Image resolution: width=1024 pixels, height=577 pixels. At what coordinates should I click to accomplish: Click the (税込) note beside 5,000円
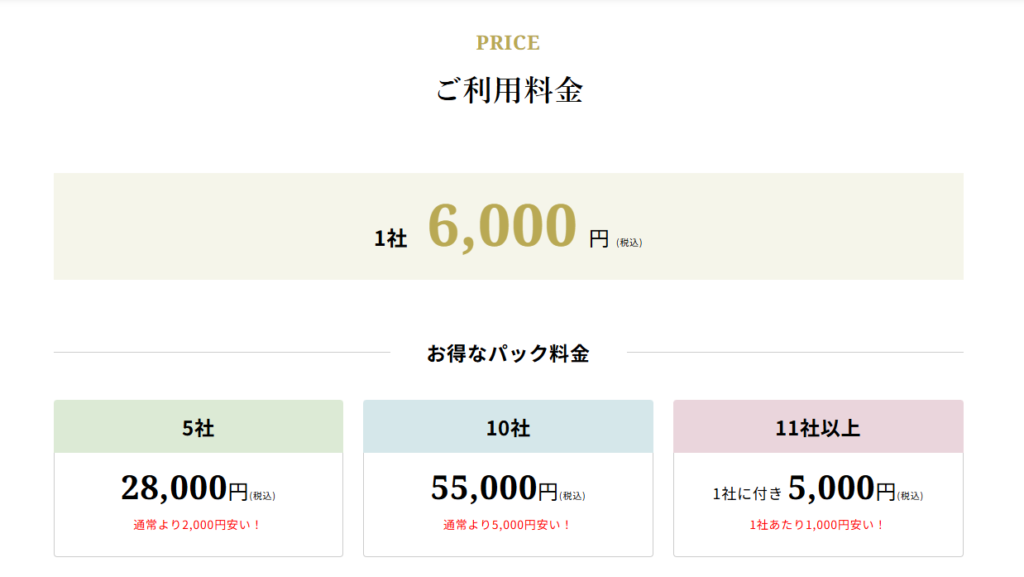pos(910,495)
